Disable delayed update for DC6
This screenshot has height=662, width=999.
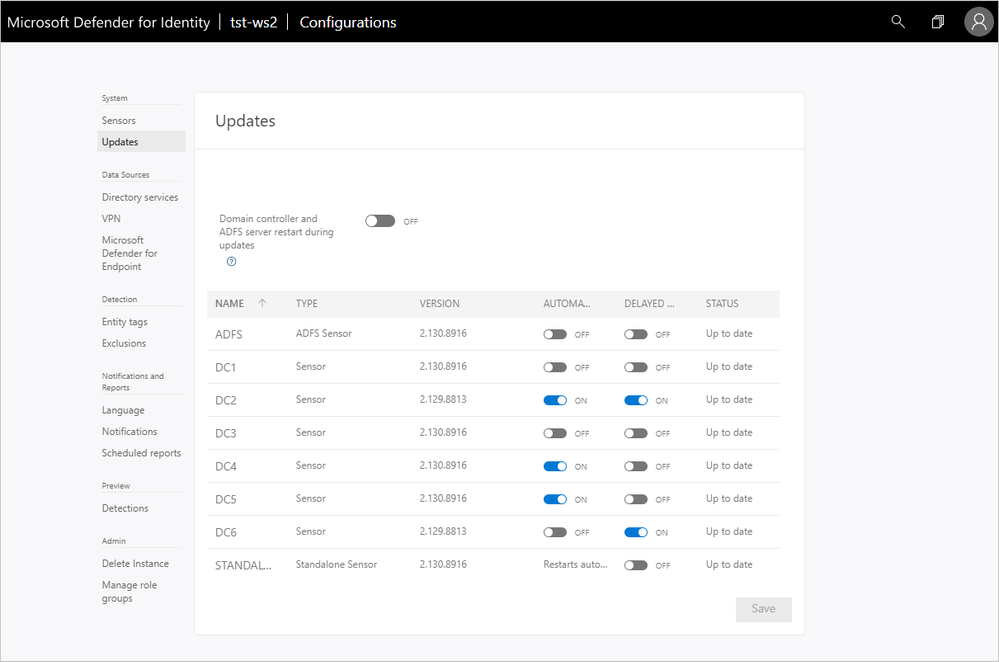coord(636,532)
